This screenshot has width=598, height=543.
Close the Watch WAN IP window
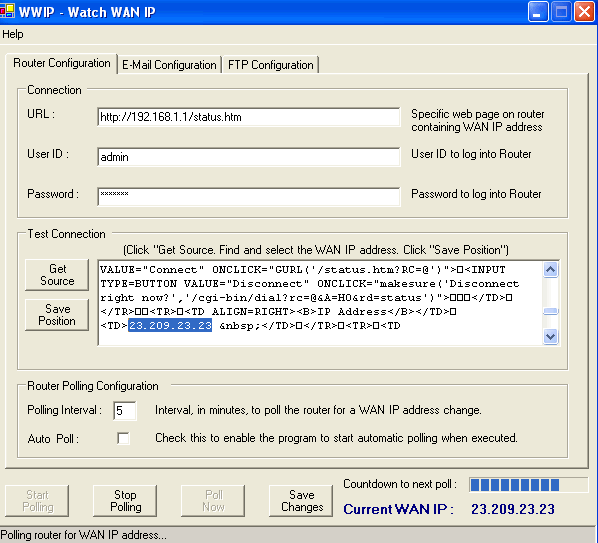point(584,12)
